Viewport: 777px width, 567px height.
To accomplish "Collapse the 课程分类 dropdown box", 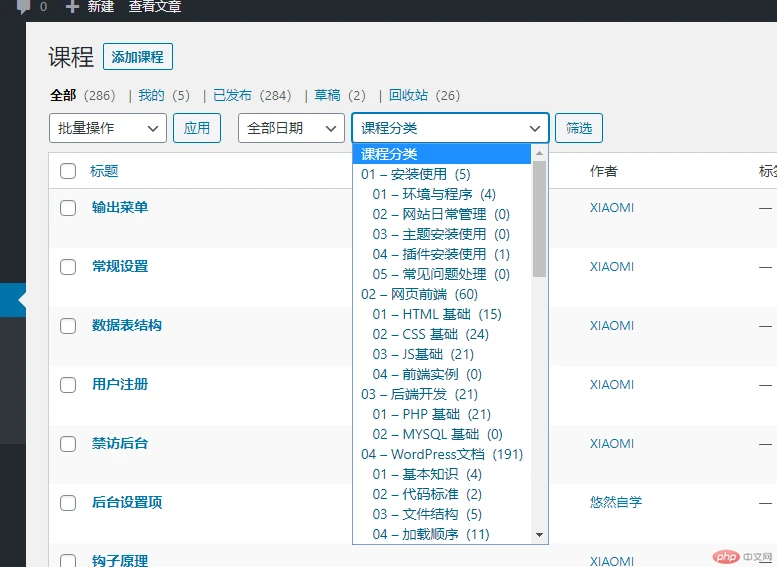I will click(x=450, y=128).
